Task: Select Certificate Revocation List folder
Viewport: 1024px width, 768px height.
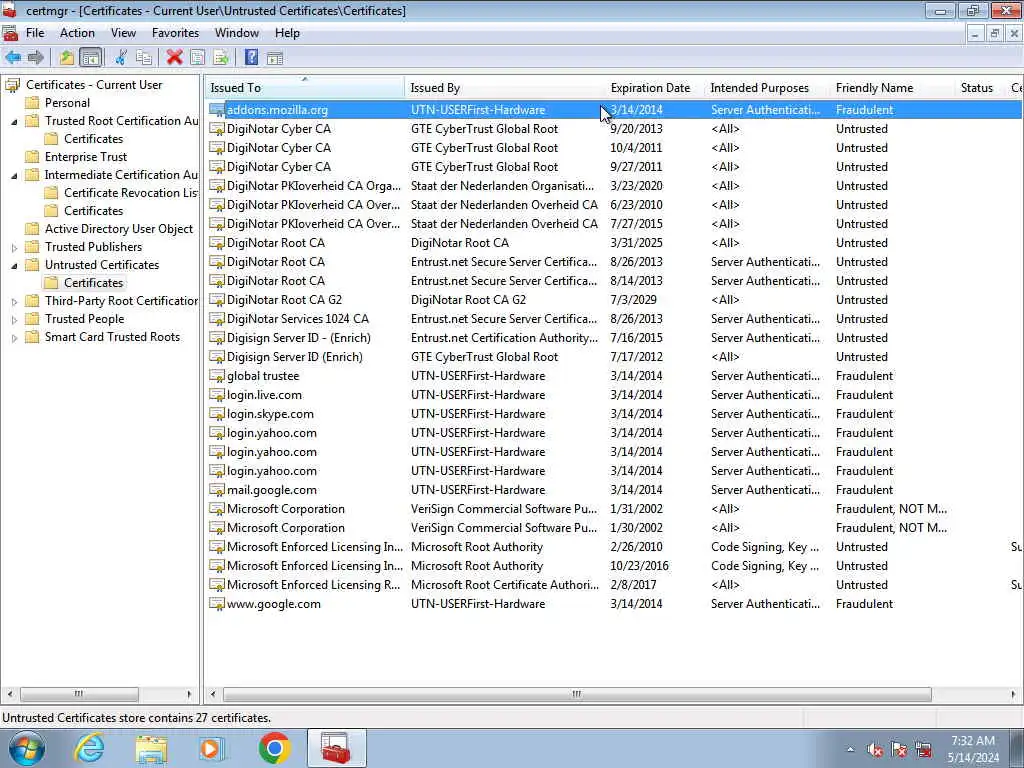Action: coord(121,193)
